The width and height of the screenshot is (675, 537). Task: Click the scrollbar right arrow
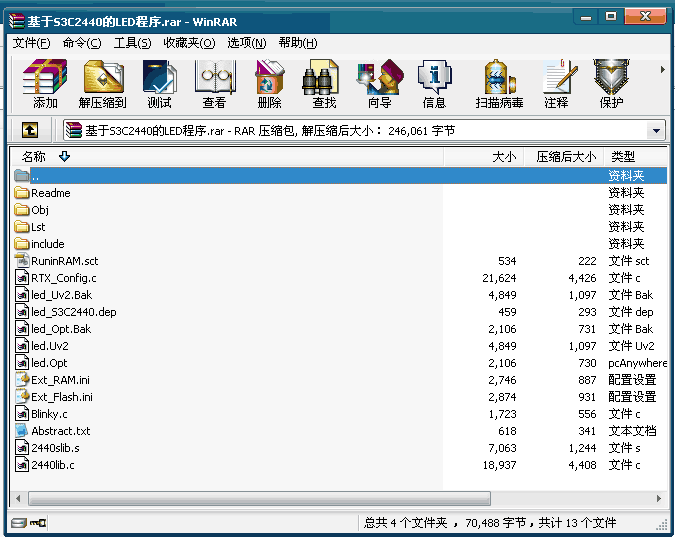point(659,499)
